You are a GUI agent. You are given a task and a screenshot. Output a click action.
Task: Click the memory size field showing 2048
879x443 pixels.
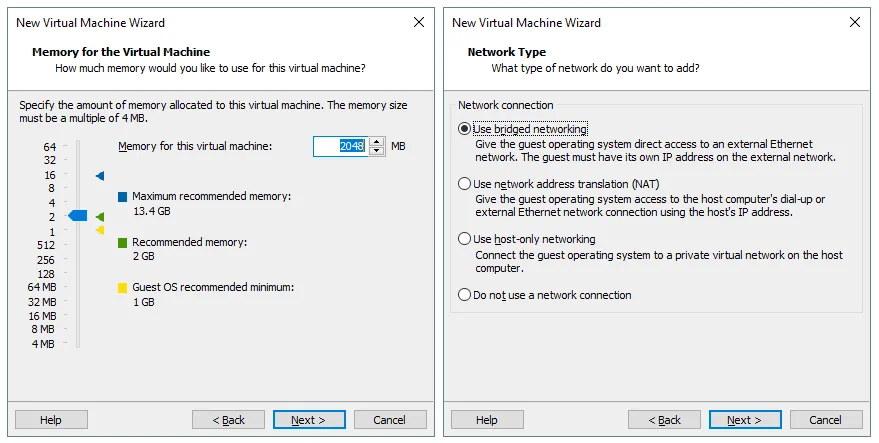(x=340, y=147)
